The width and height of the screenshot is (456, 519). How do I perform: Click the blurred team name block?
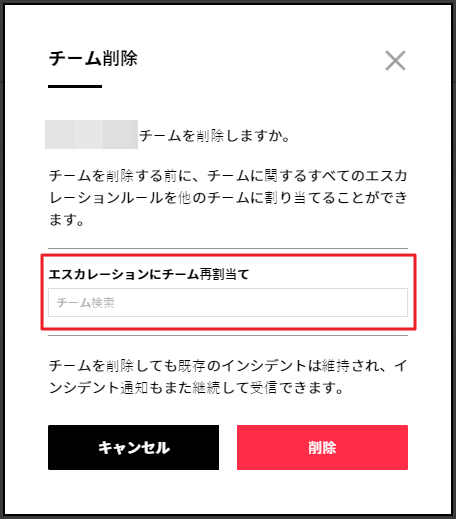[x=91, y=134]
